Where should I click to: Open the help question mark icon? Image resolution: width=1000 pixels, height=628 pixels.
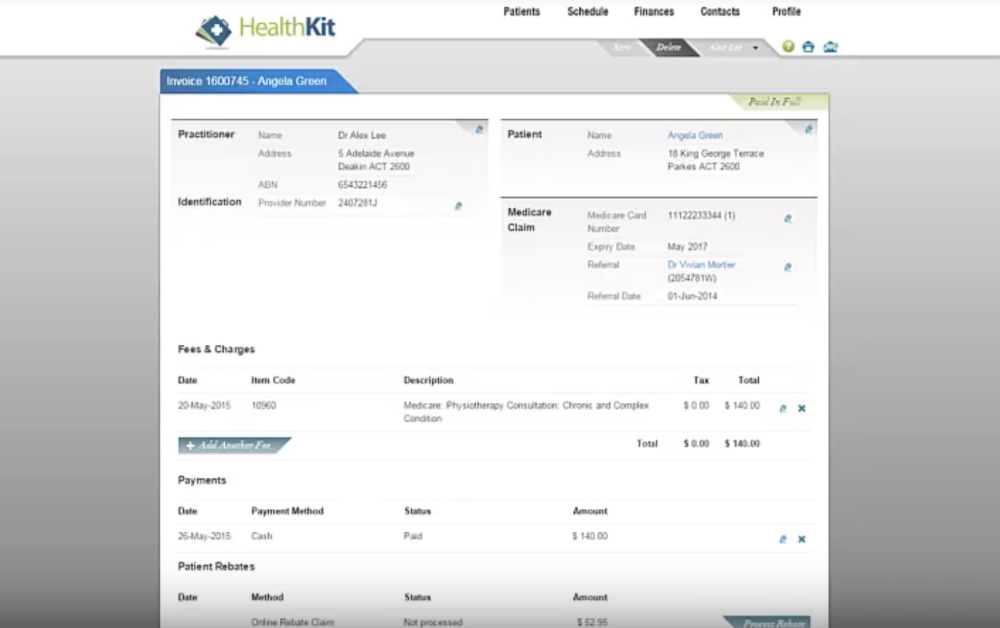[788, 47]
